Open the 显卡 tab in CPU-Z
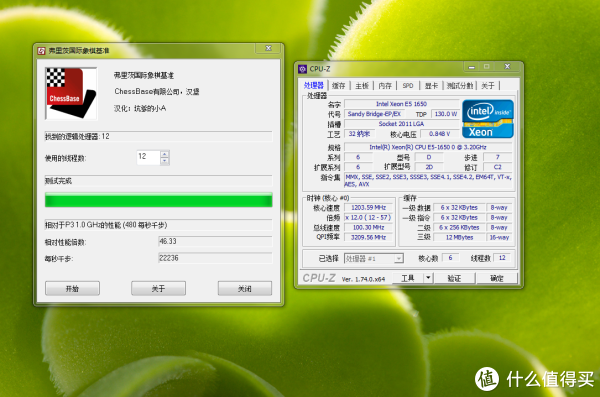The height and width of the screenshot is (397, 600). (431, 86)
